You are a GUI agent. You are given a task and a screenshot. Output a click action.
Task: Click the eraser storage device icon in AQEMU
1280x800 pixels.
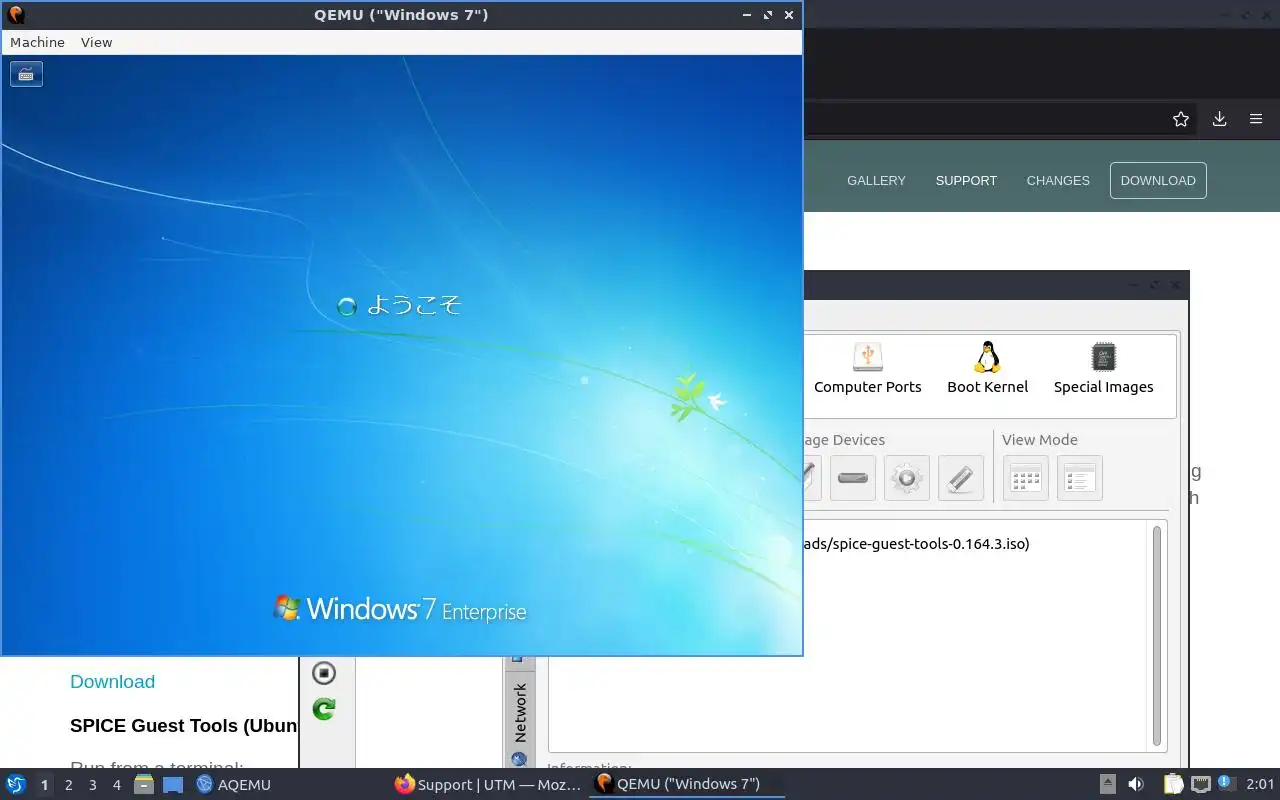coord(961,478)
